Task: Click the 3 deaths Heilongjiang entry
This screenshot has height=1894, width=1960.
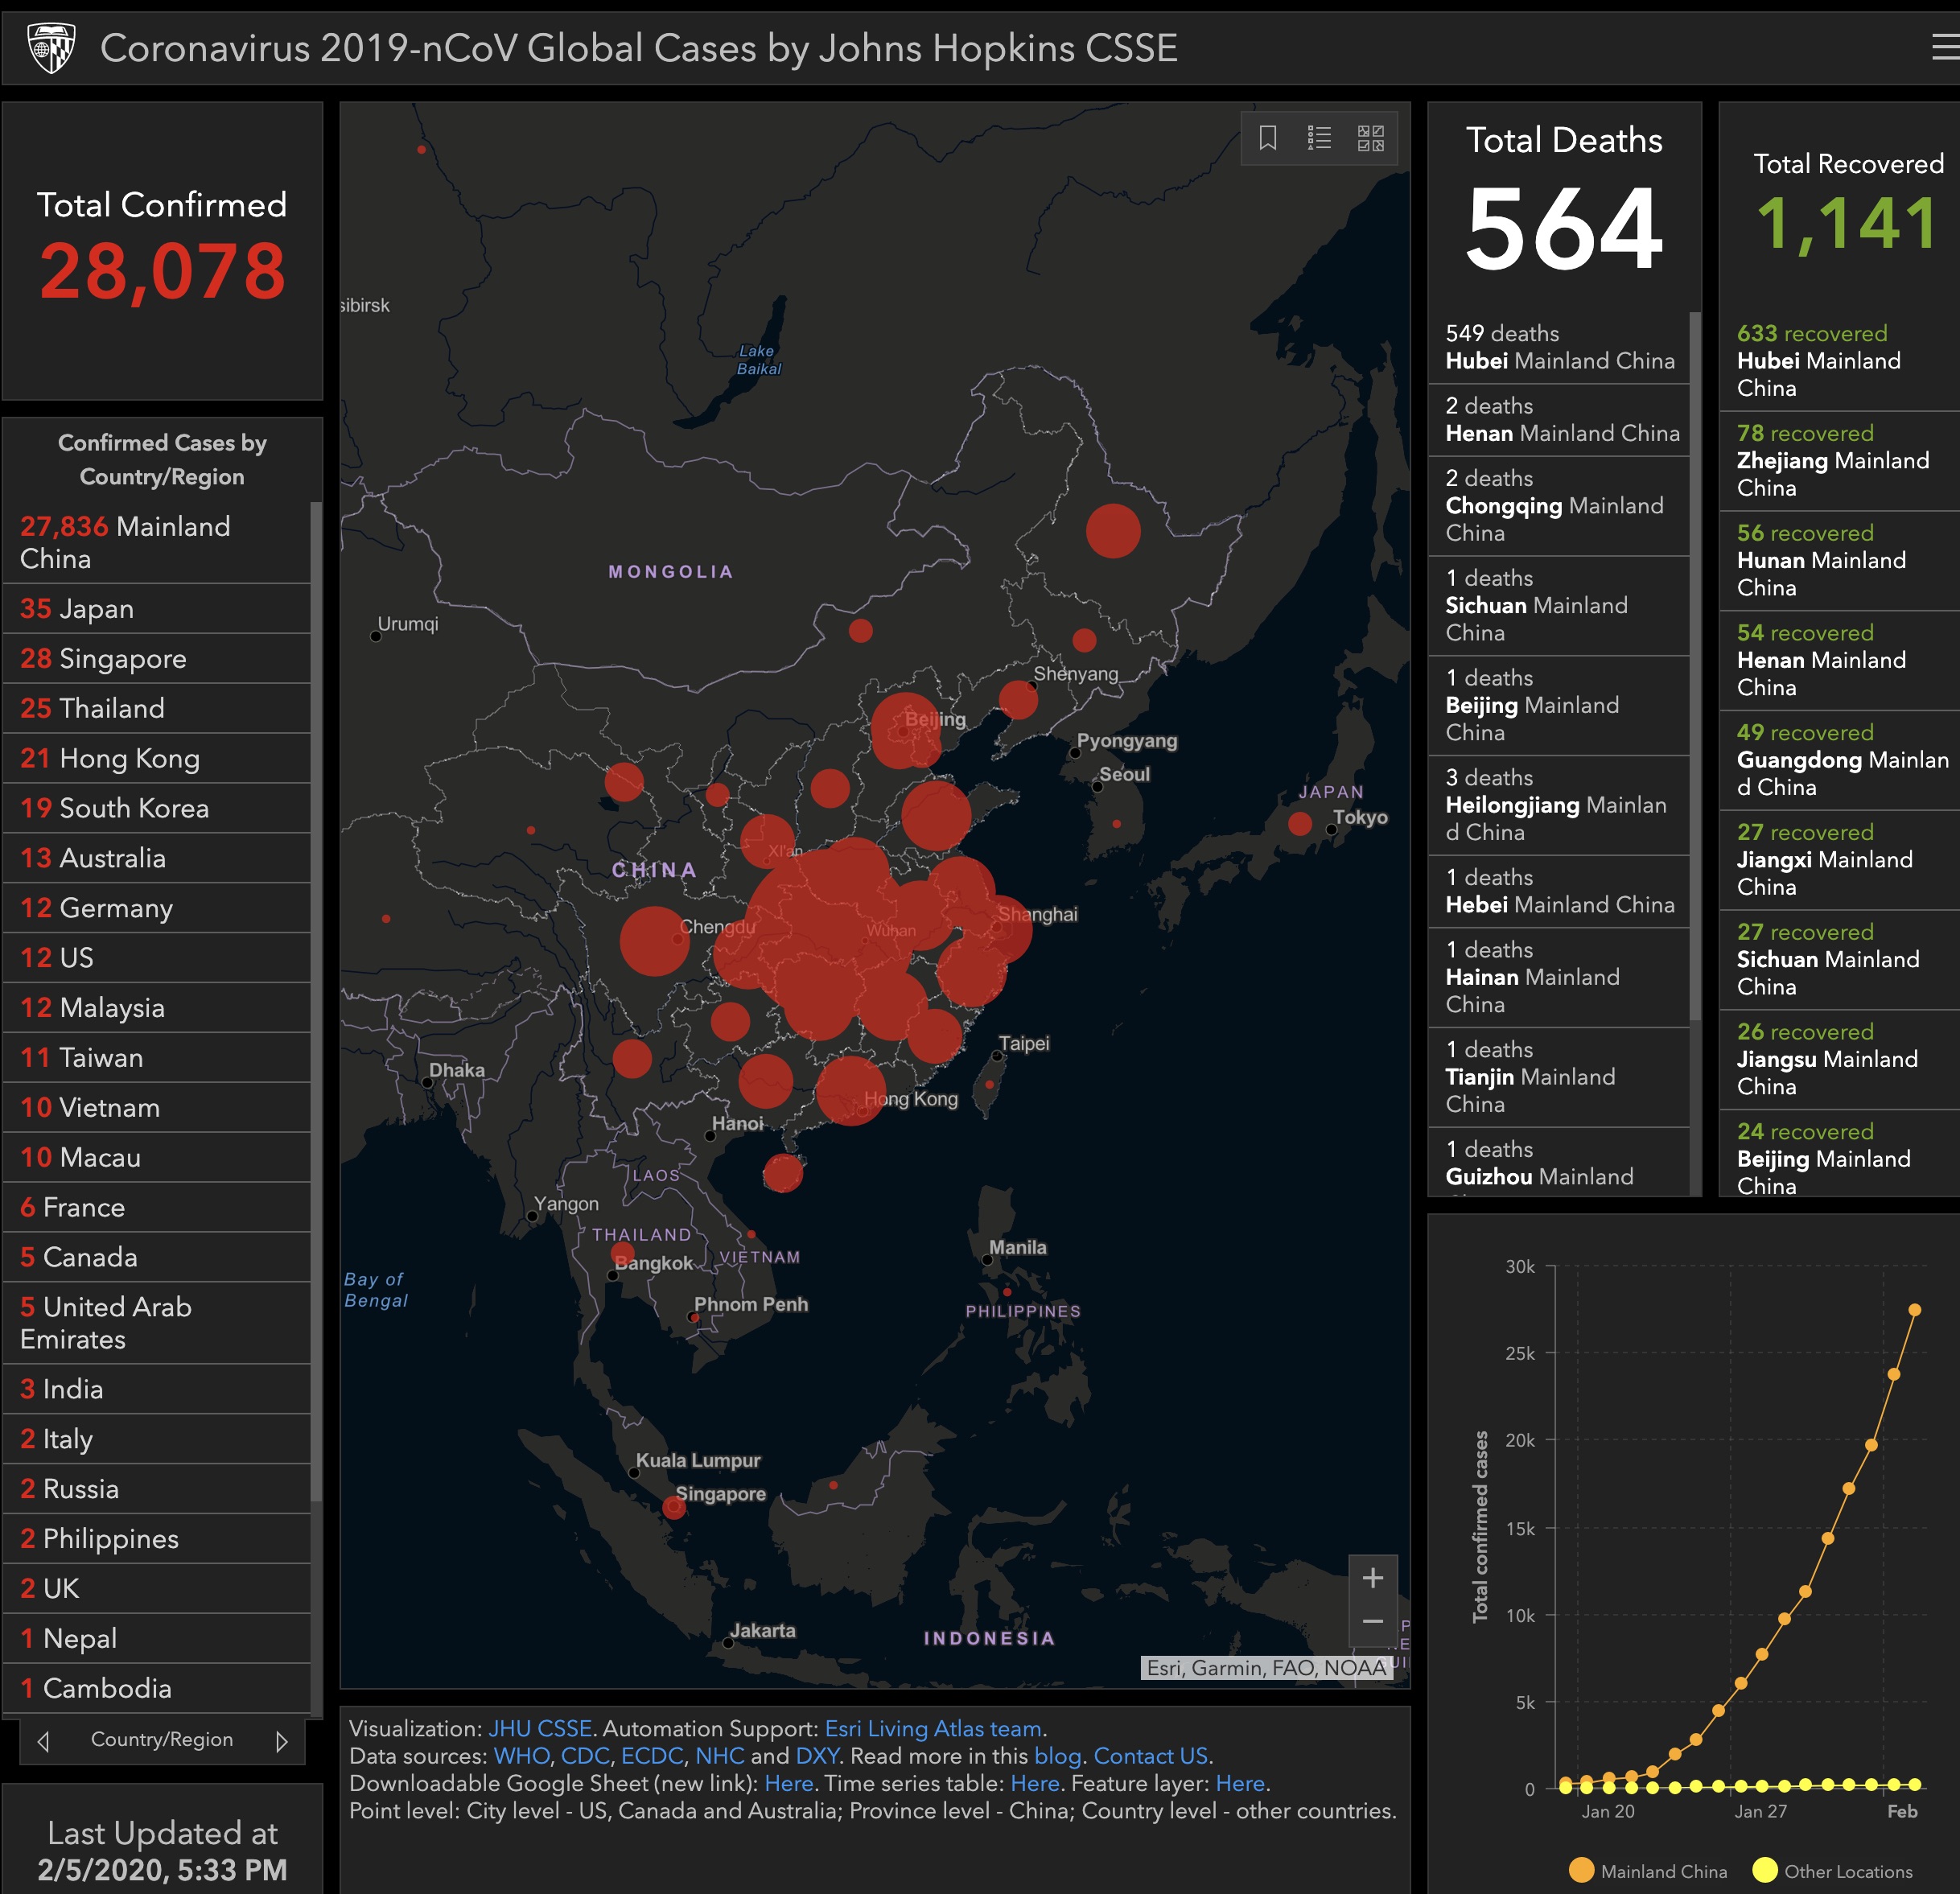Action: [x=1558, y=805]
